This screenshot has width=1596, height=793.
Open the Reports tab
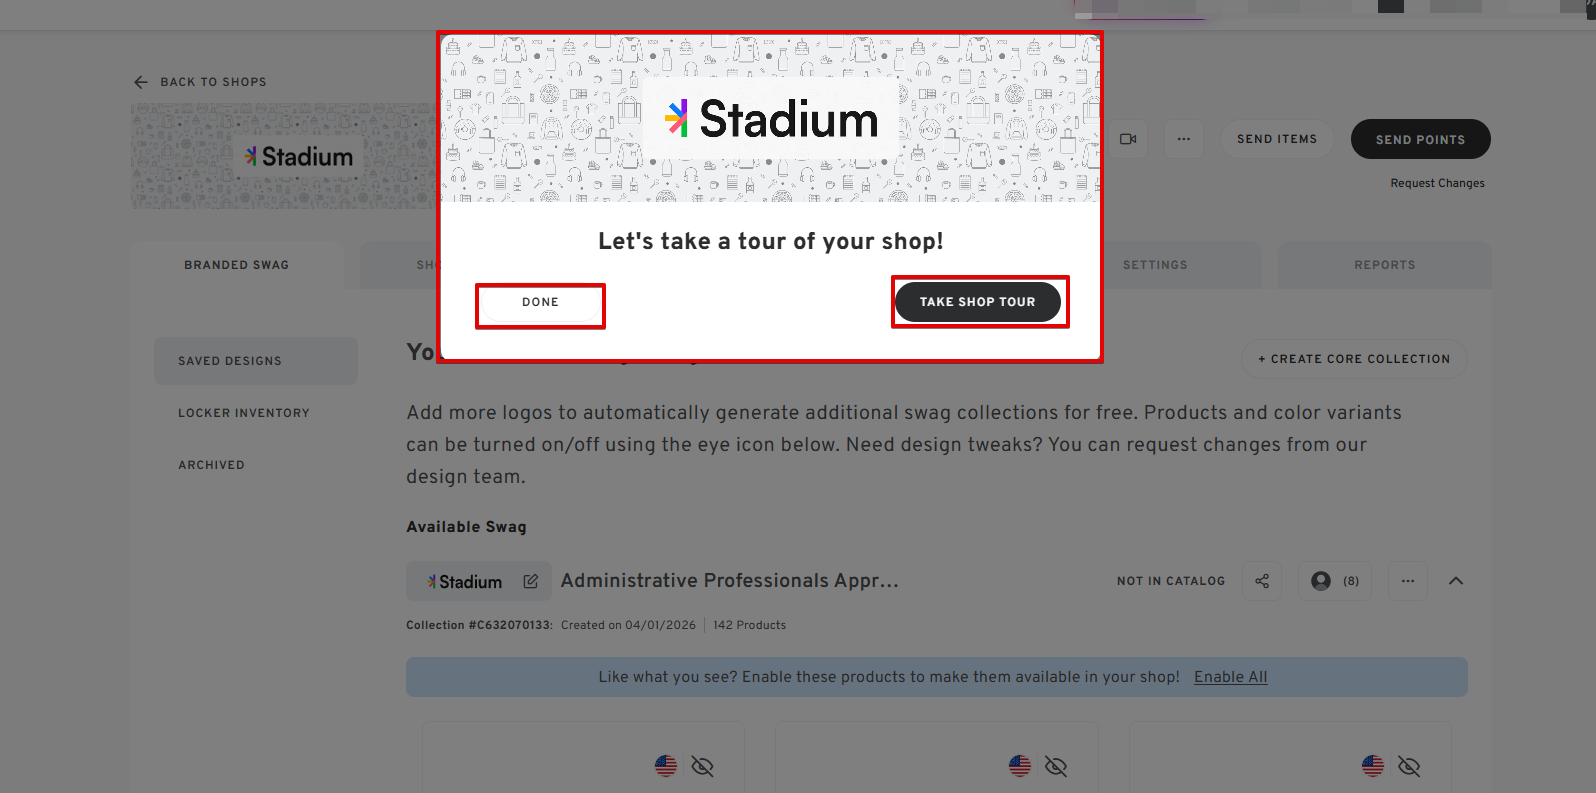pos(1385,265)
